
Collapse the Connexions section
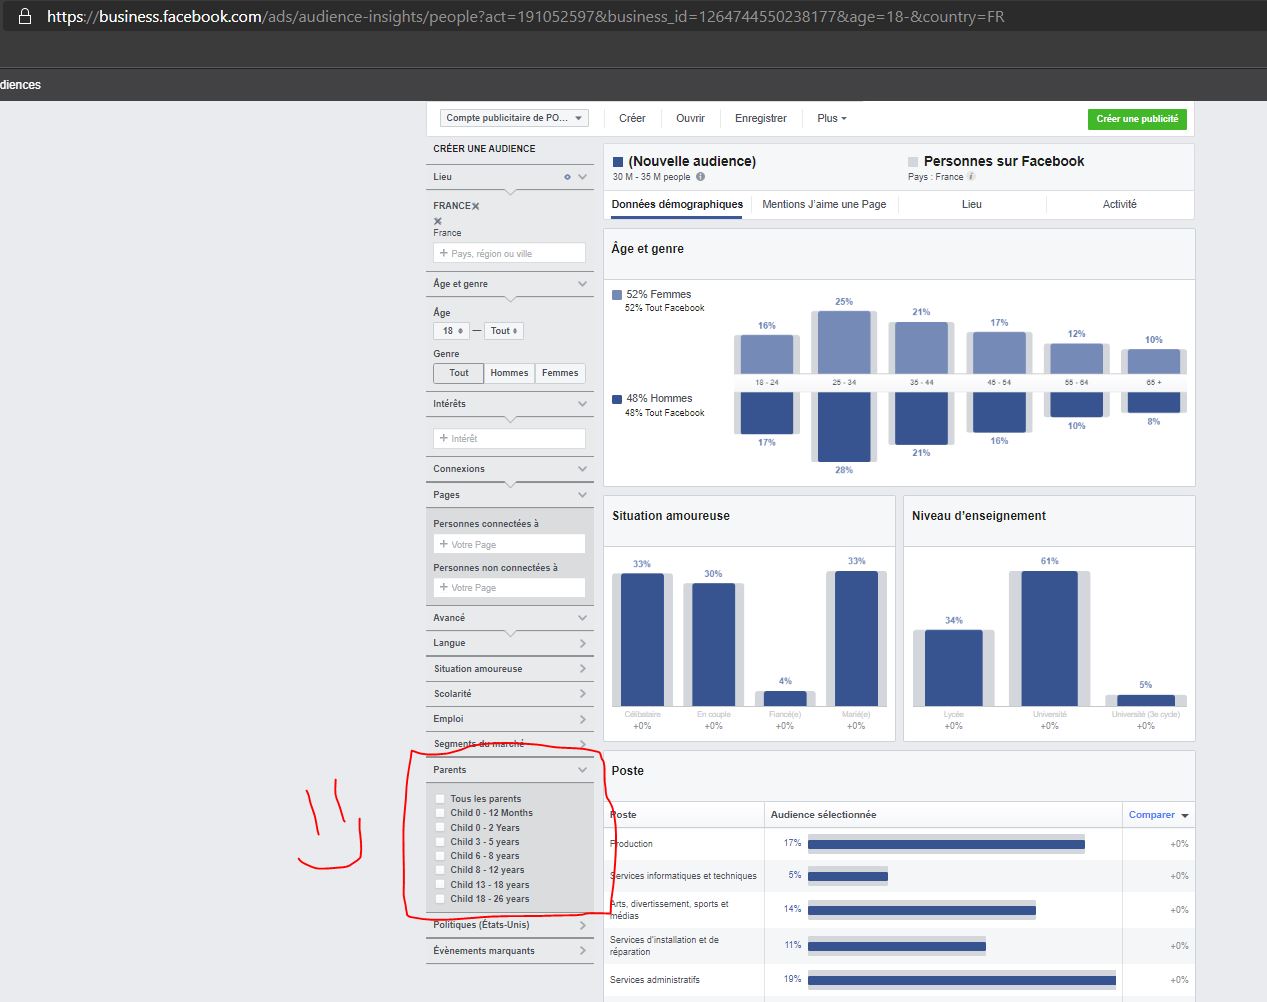click(583, 469)
